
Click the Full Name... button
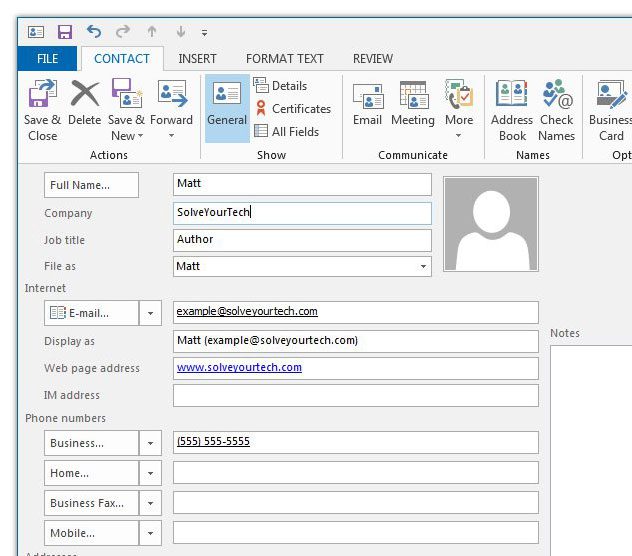[92, 185]
